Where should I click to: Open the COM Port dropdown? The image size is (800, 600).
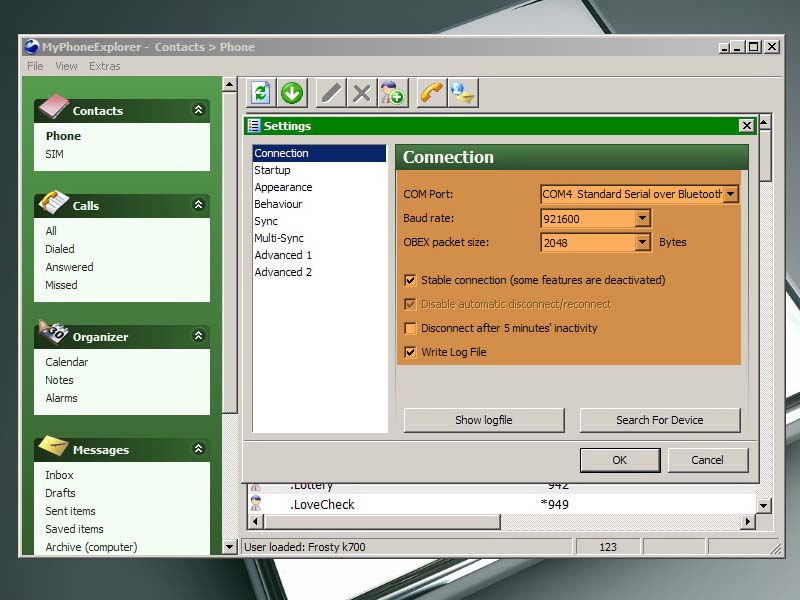(x=730, y=194)
